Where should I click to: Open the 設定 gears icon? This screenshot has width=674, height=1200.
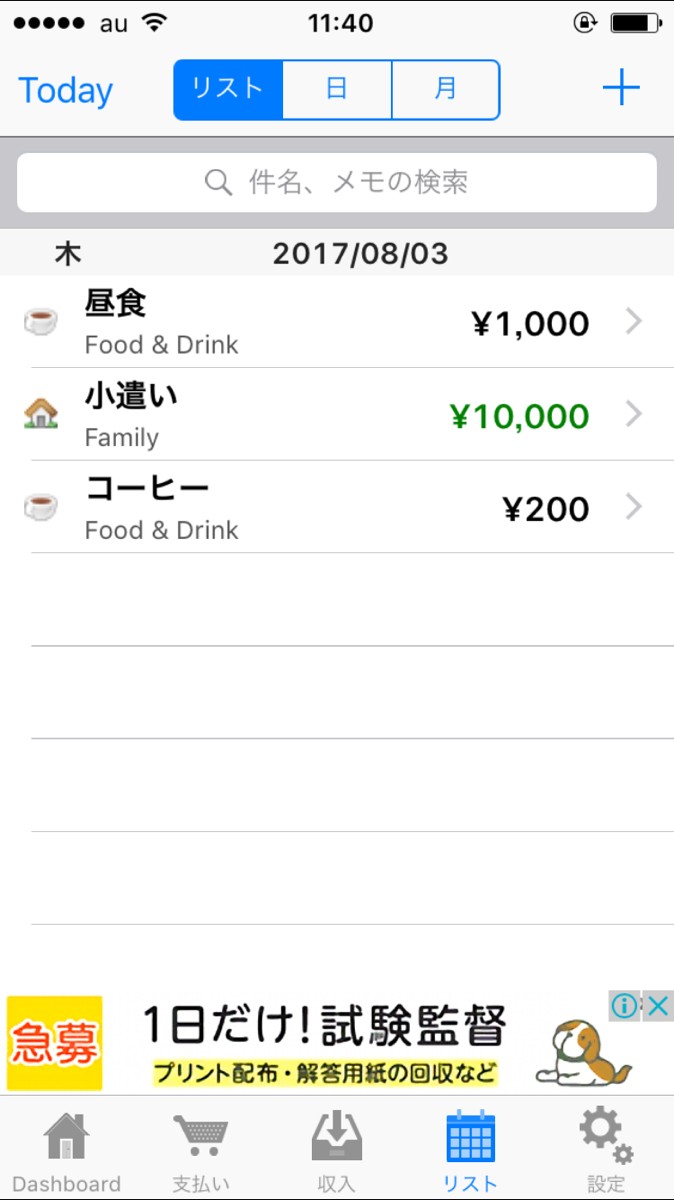(x=605, y=1138)
